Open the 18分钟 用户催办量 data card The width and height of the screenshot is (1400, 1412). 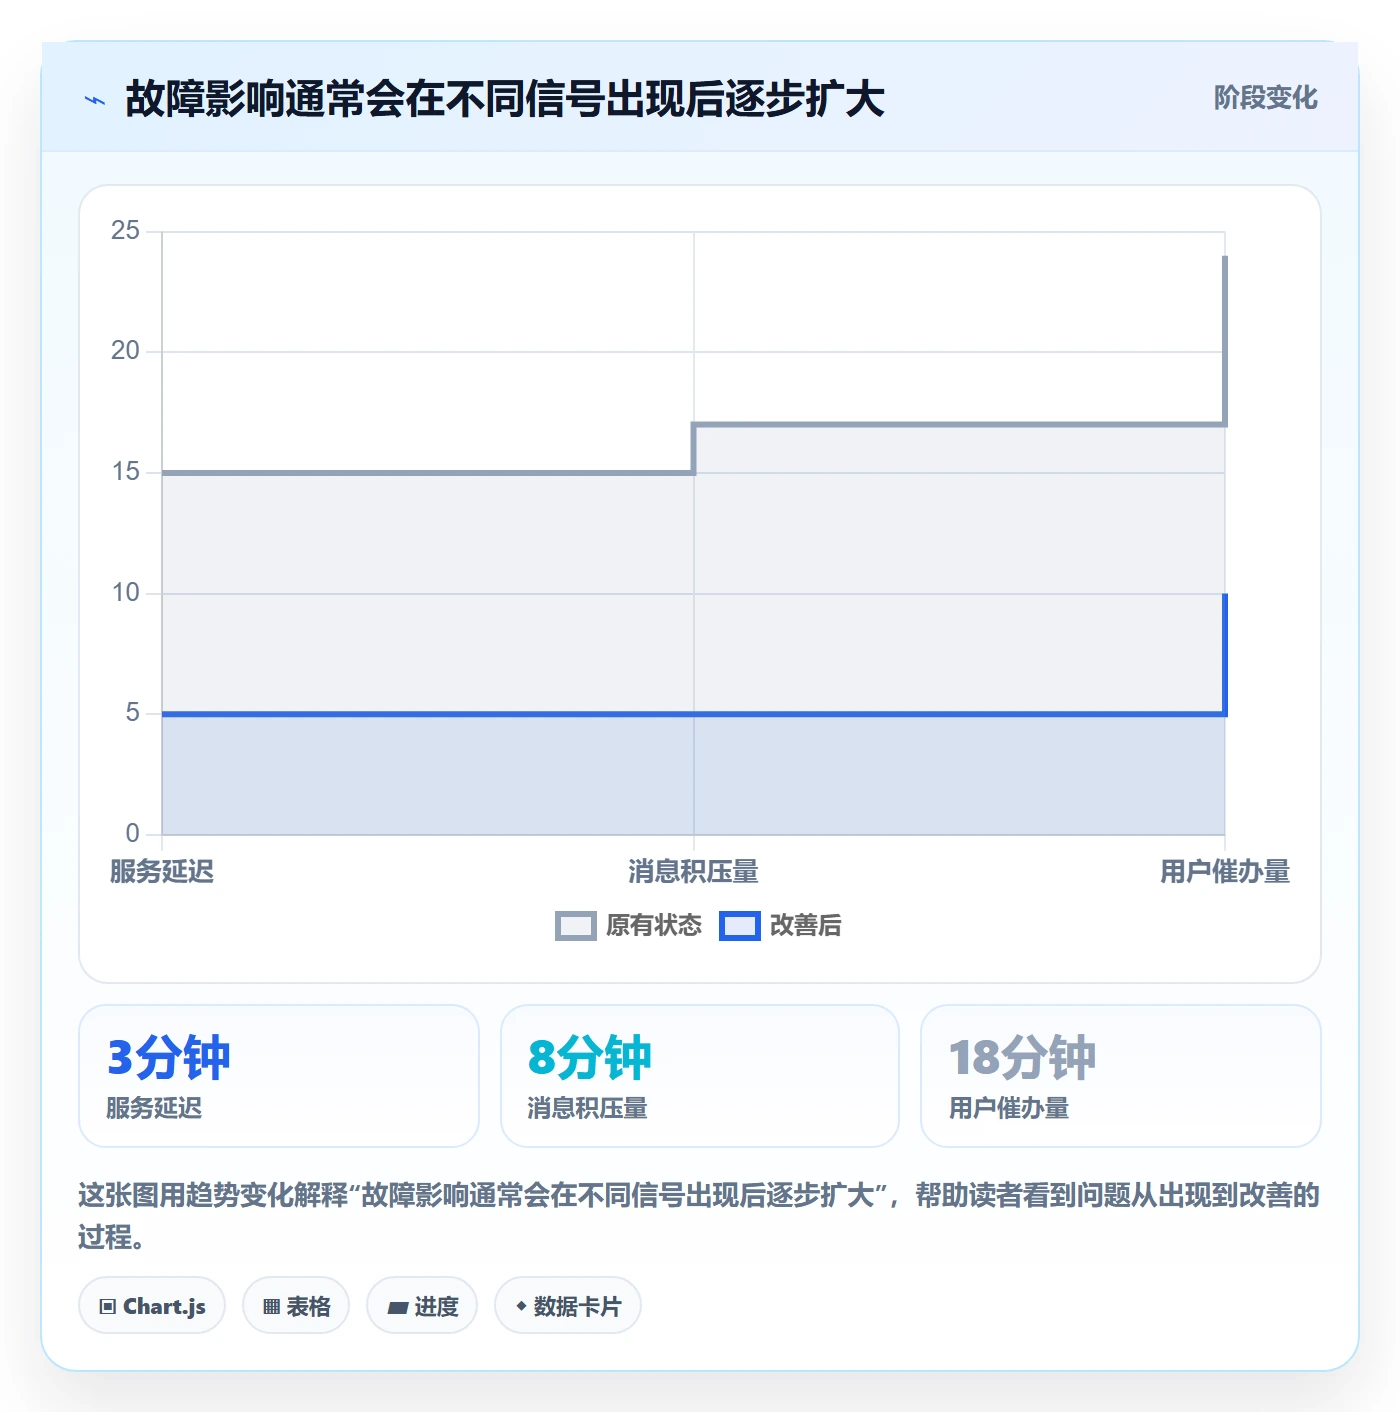1121,1076
